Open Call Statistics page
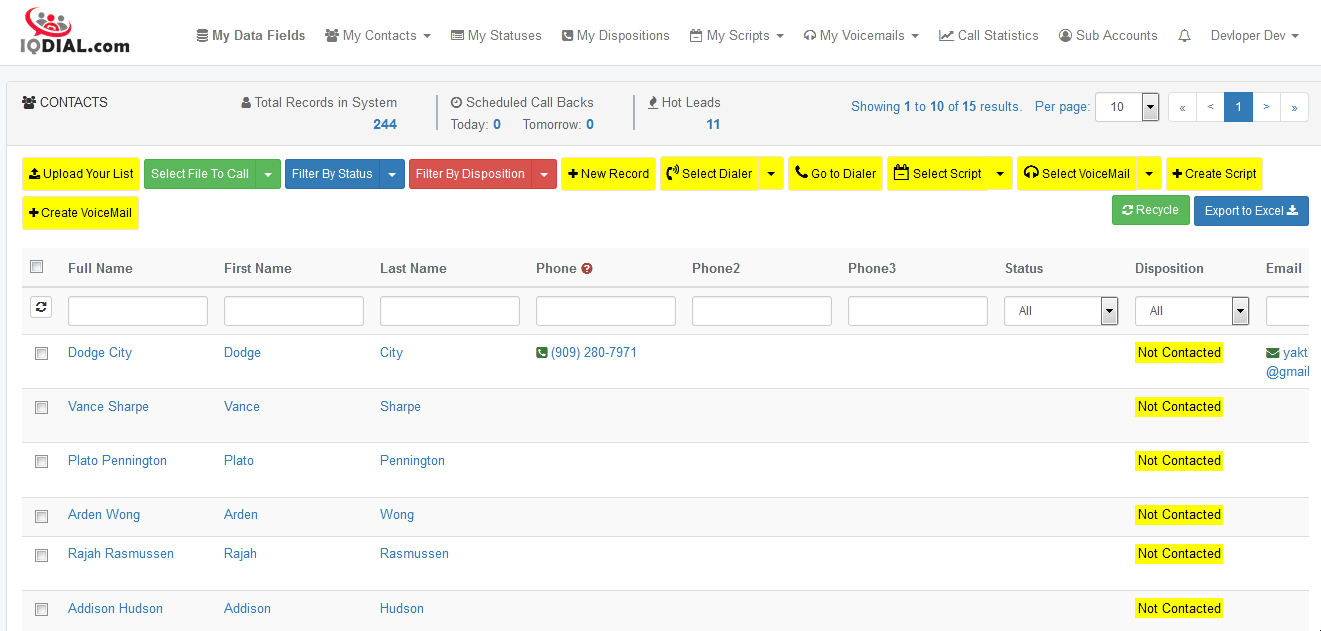 click(x=989, y=35)
